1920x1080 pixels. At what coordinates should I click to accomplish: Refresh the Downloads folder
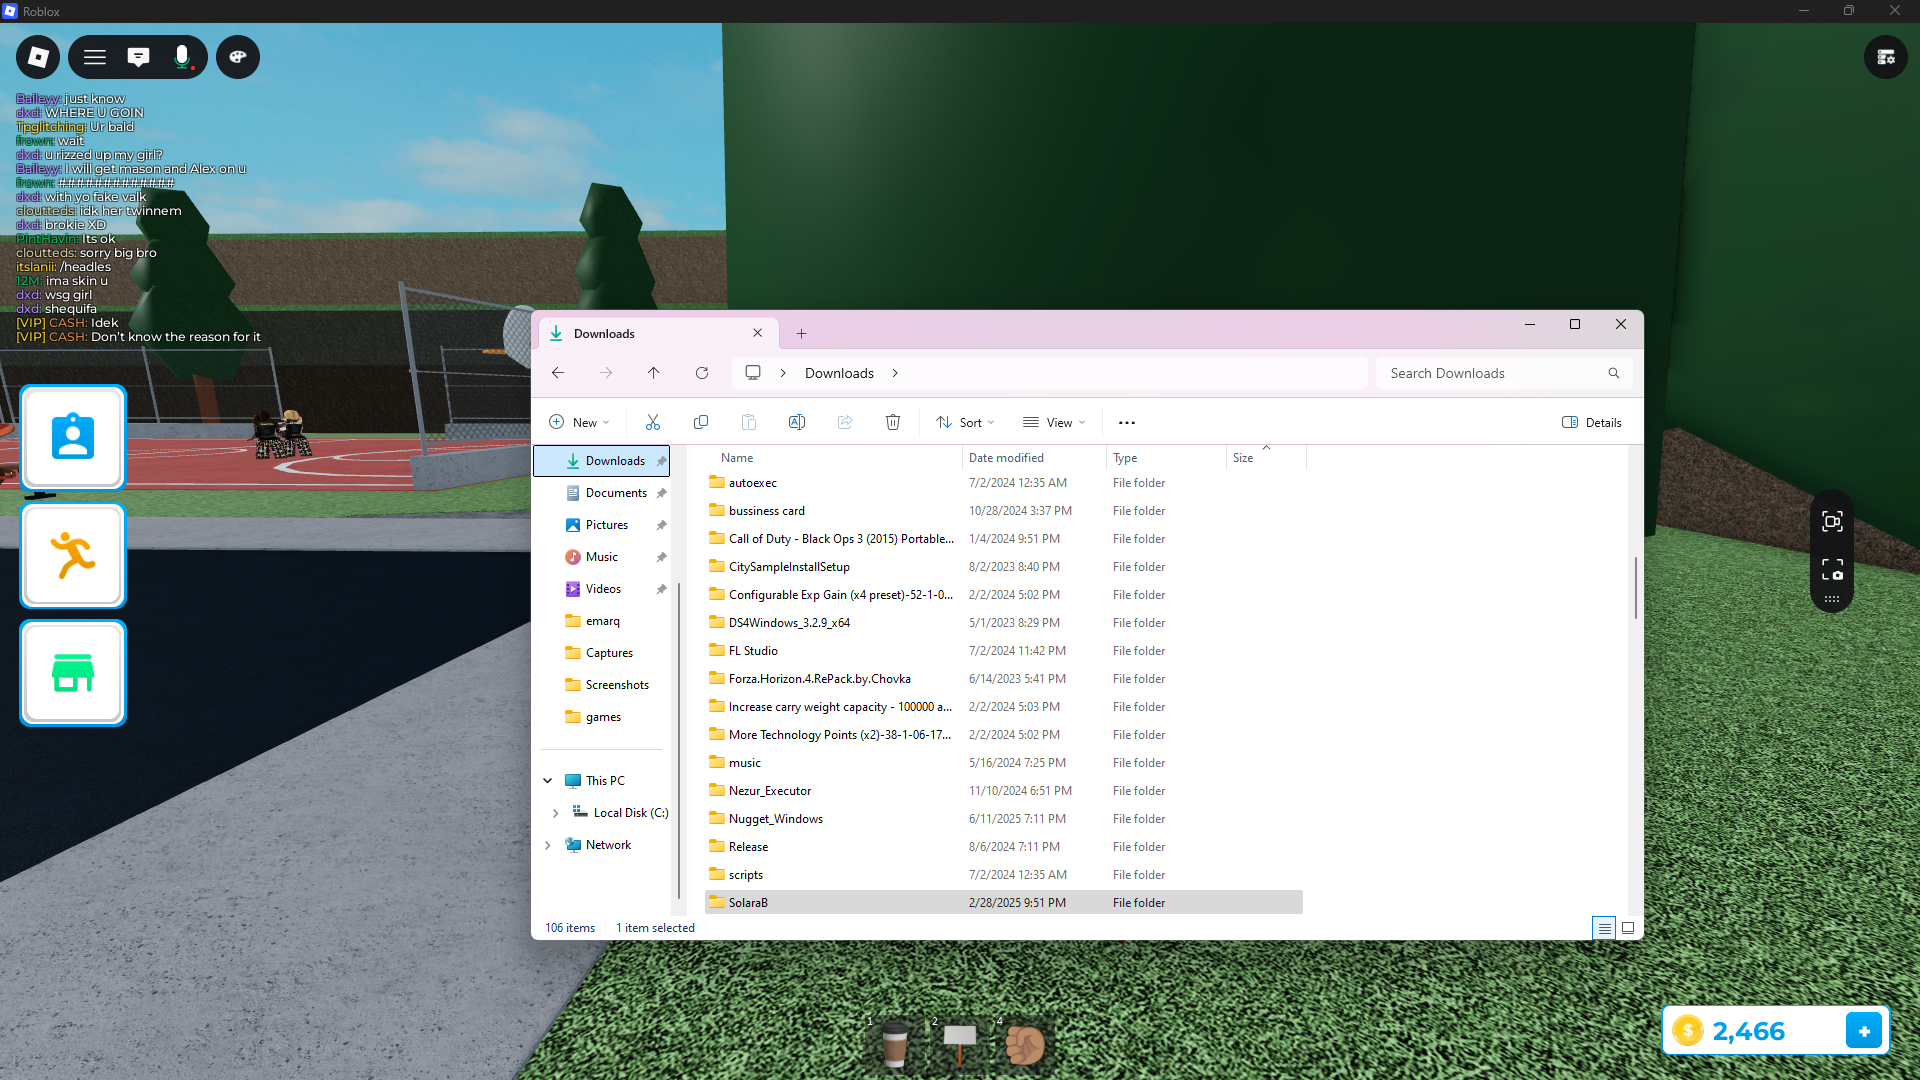[x=702, y=373]
